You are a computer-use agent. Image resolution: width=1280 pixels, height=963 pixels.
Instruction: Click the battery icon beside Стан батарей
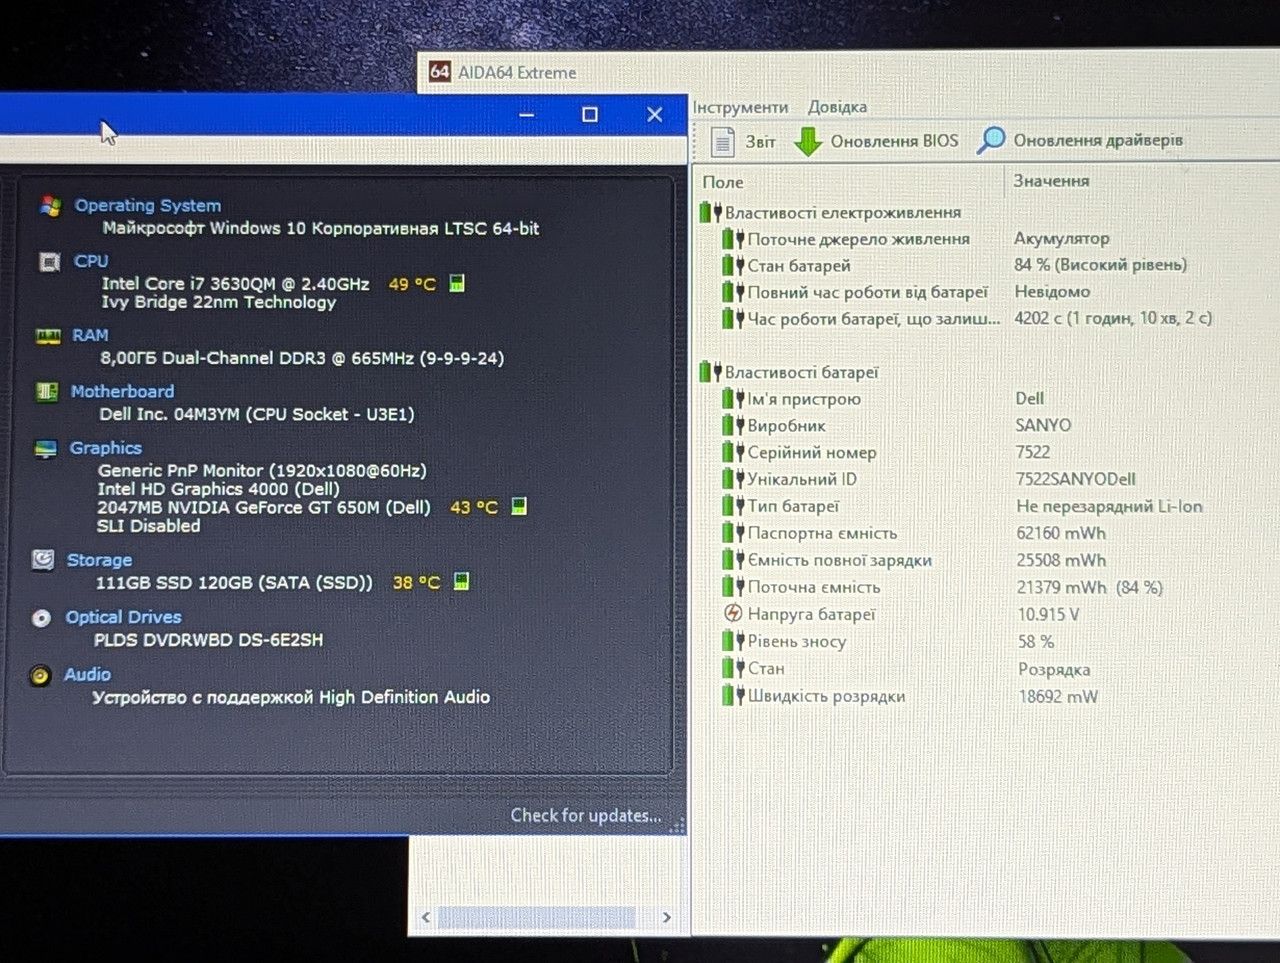tap(733, 265)
